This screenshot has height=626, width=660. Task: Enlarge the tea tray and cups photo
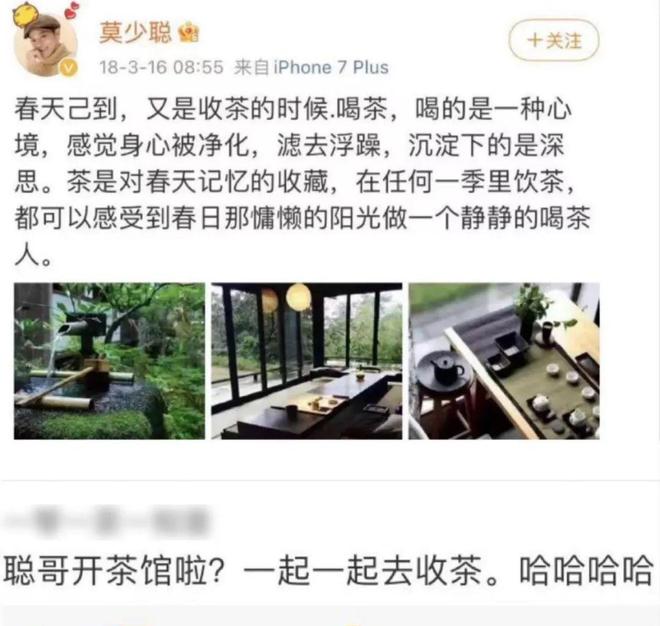pos(504,361)
